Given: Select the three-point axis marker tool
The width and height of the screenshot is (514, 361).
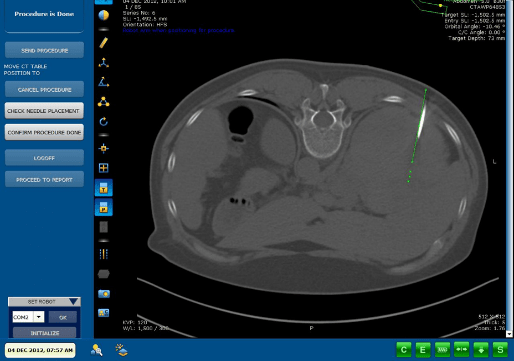Looking at the screenshot, I should coord(104,62).
